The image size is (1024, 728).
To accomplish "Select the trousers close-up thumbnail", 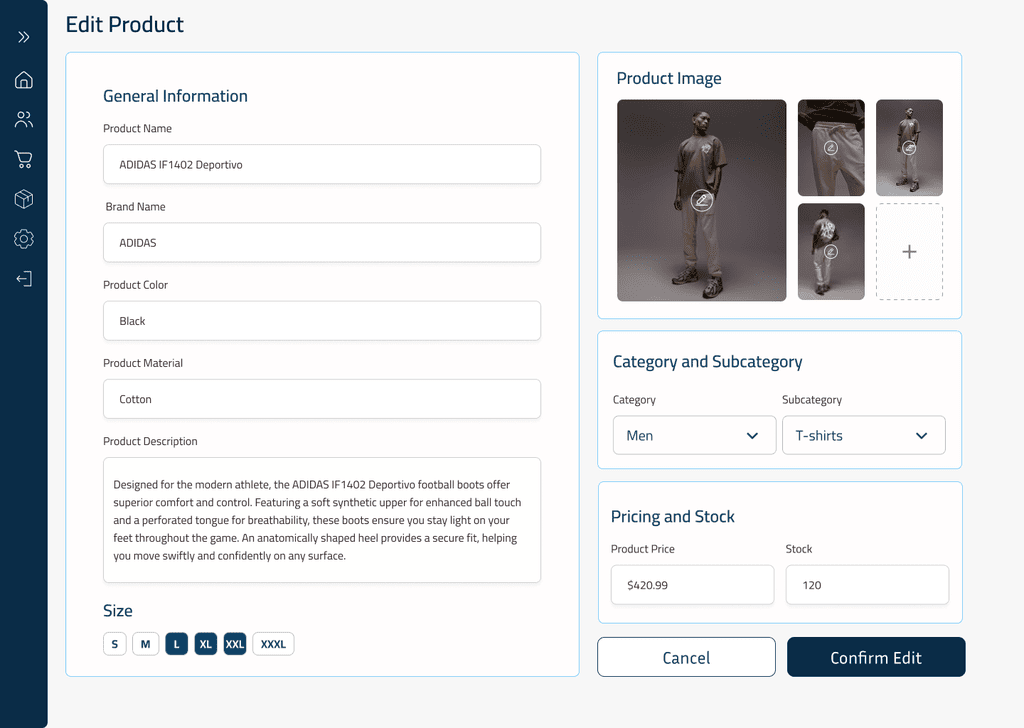I will point(831,148).
